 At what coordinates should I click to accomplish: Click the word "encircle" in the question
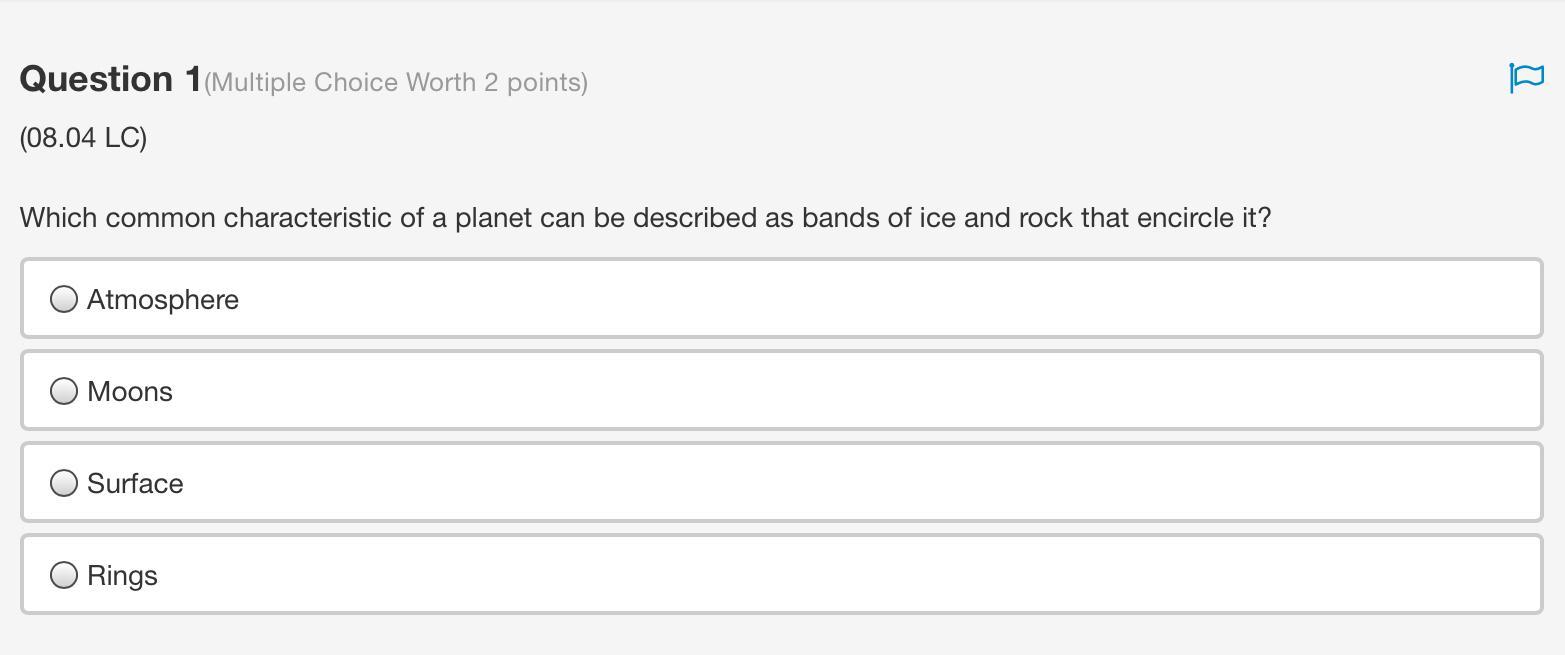pyautogui.click(x=1185, y=218)
